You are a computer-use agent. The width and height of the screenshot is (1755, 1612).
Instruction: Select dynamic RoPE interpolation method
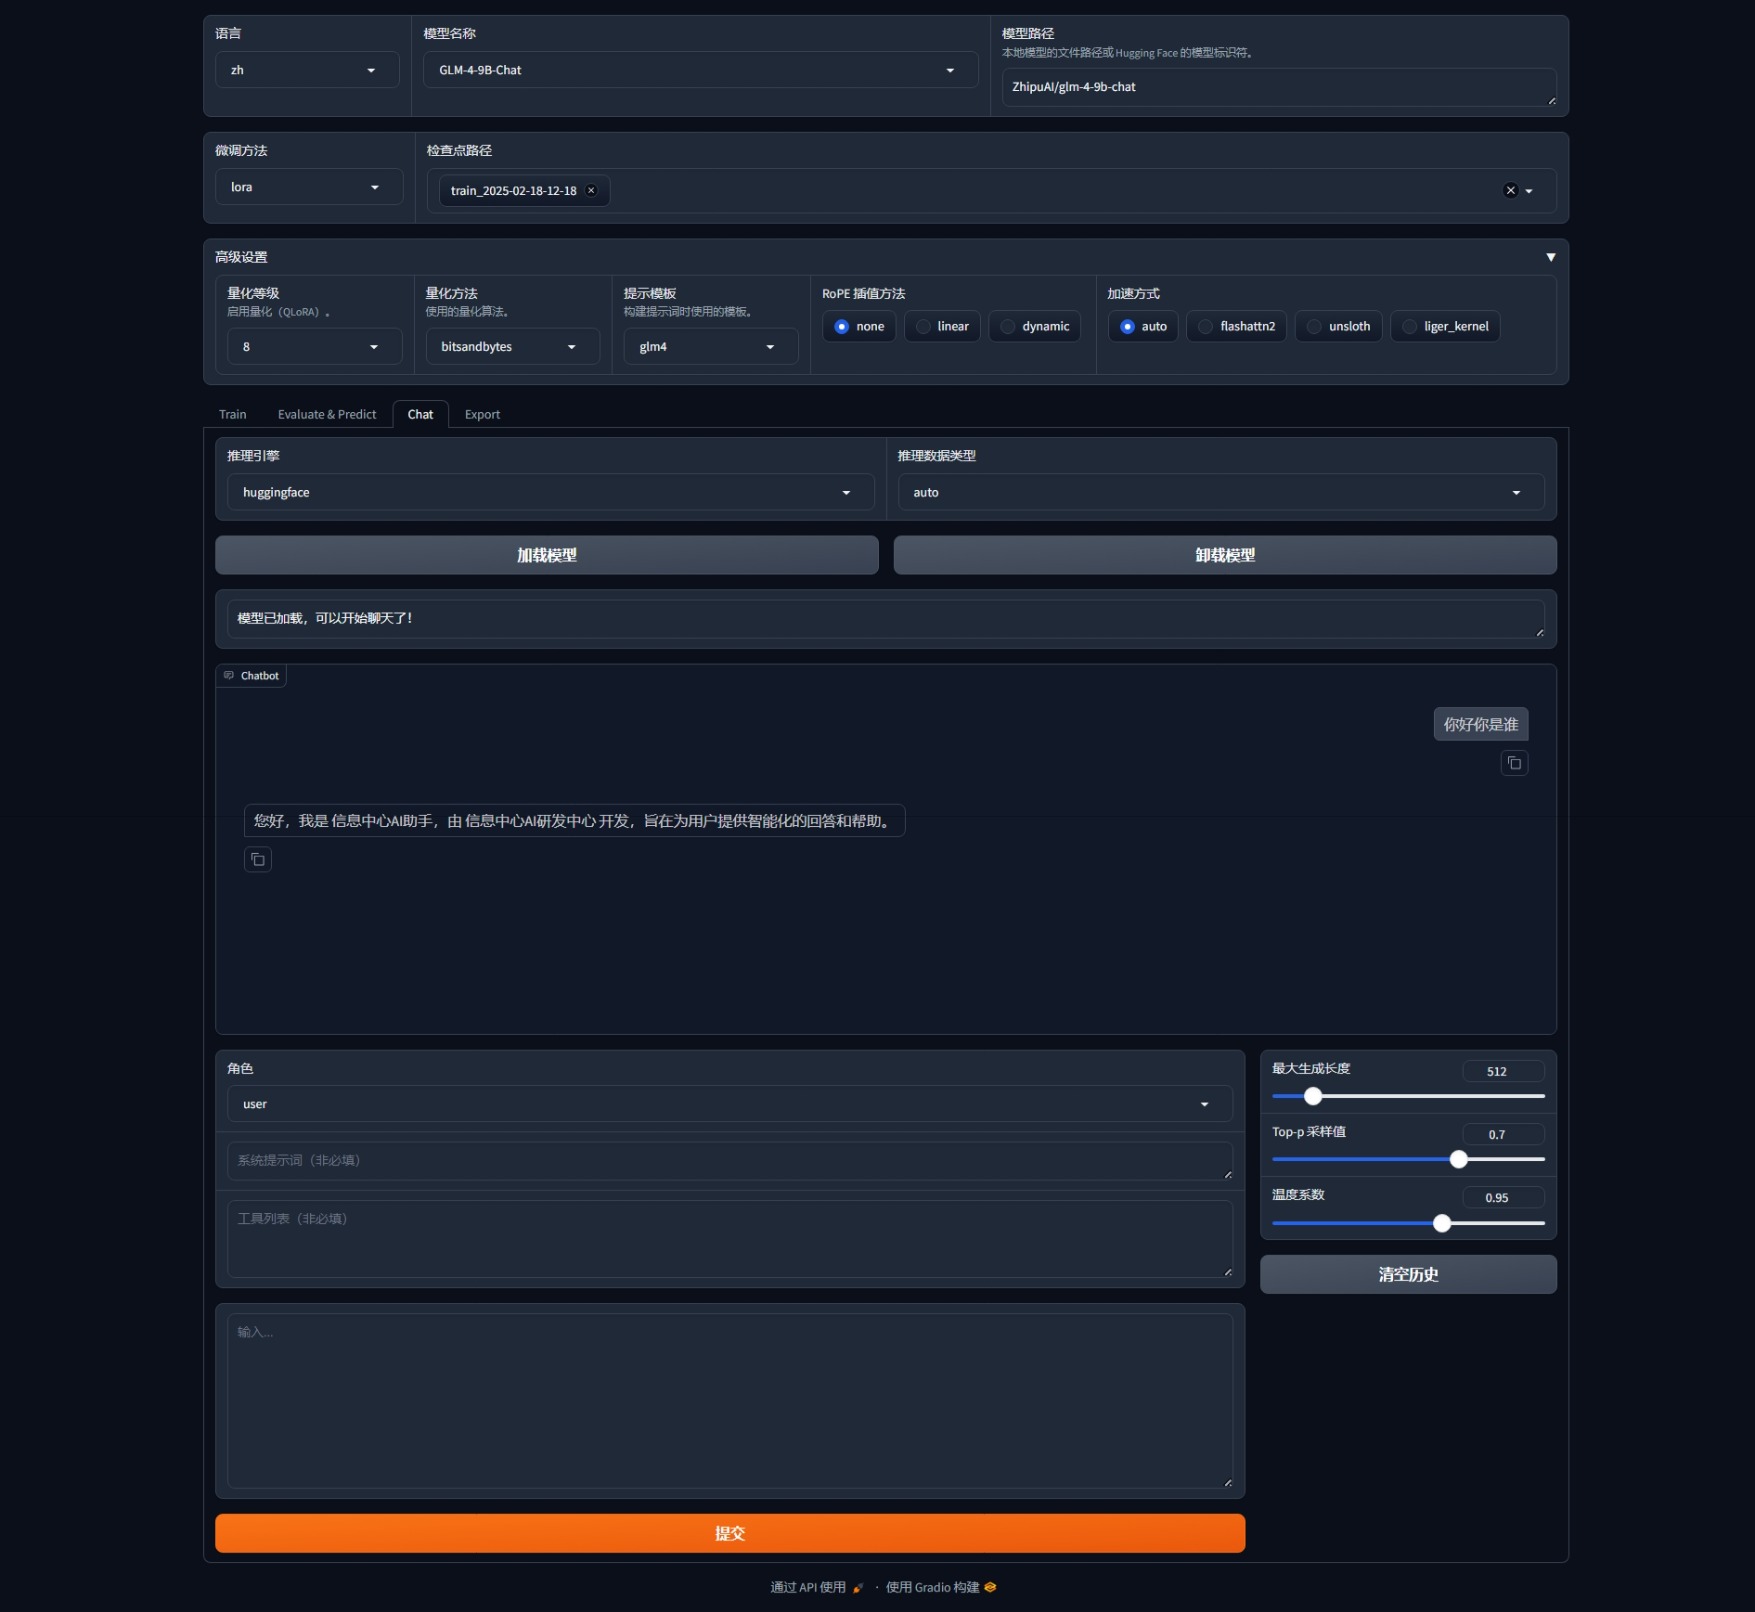[1008, 327]
